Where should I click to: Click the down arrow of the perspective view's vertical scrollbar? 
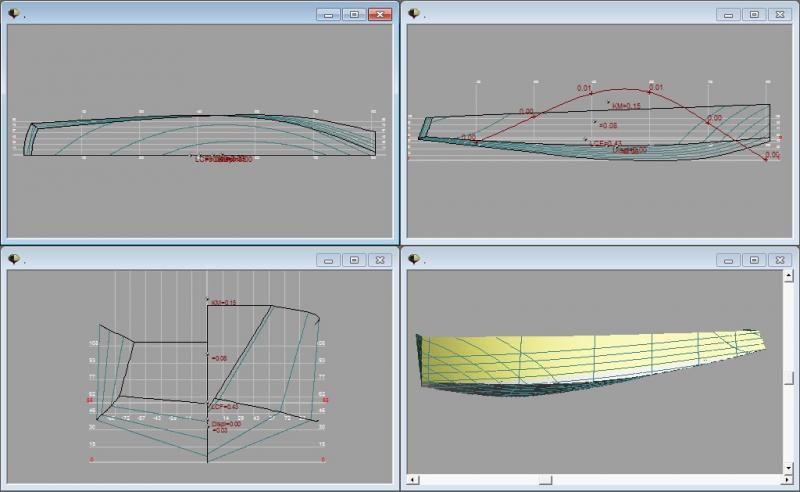click(789, 465)
